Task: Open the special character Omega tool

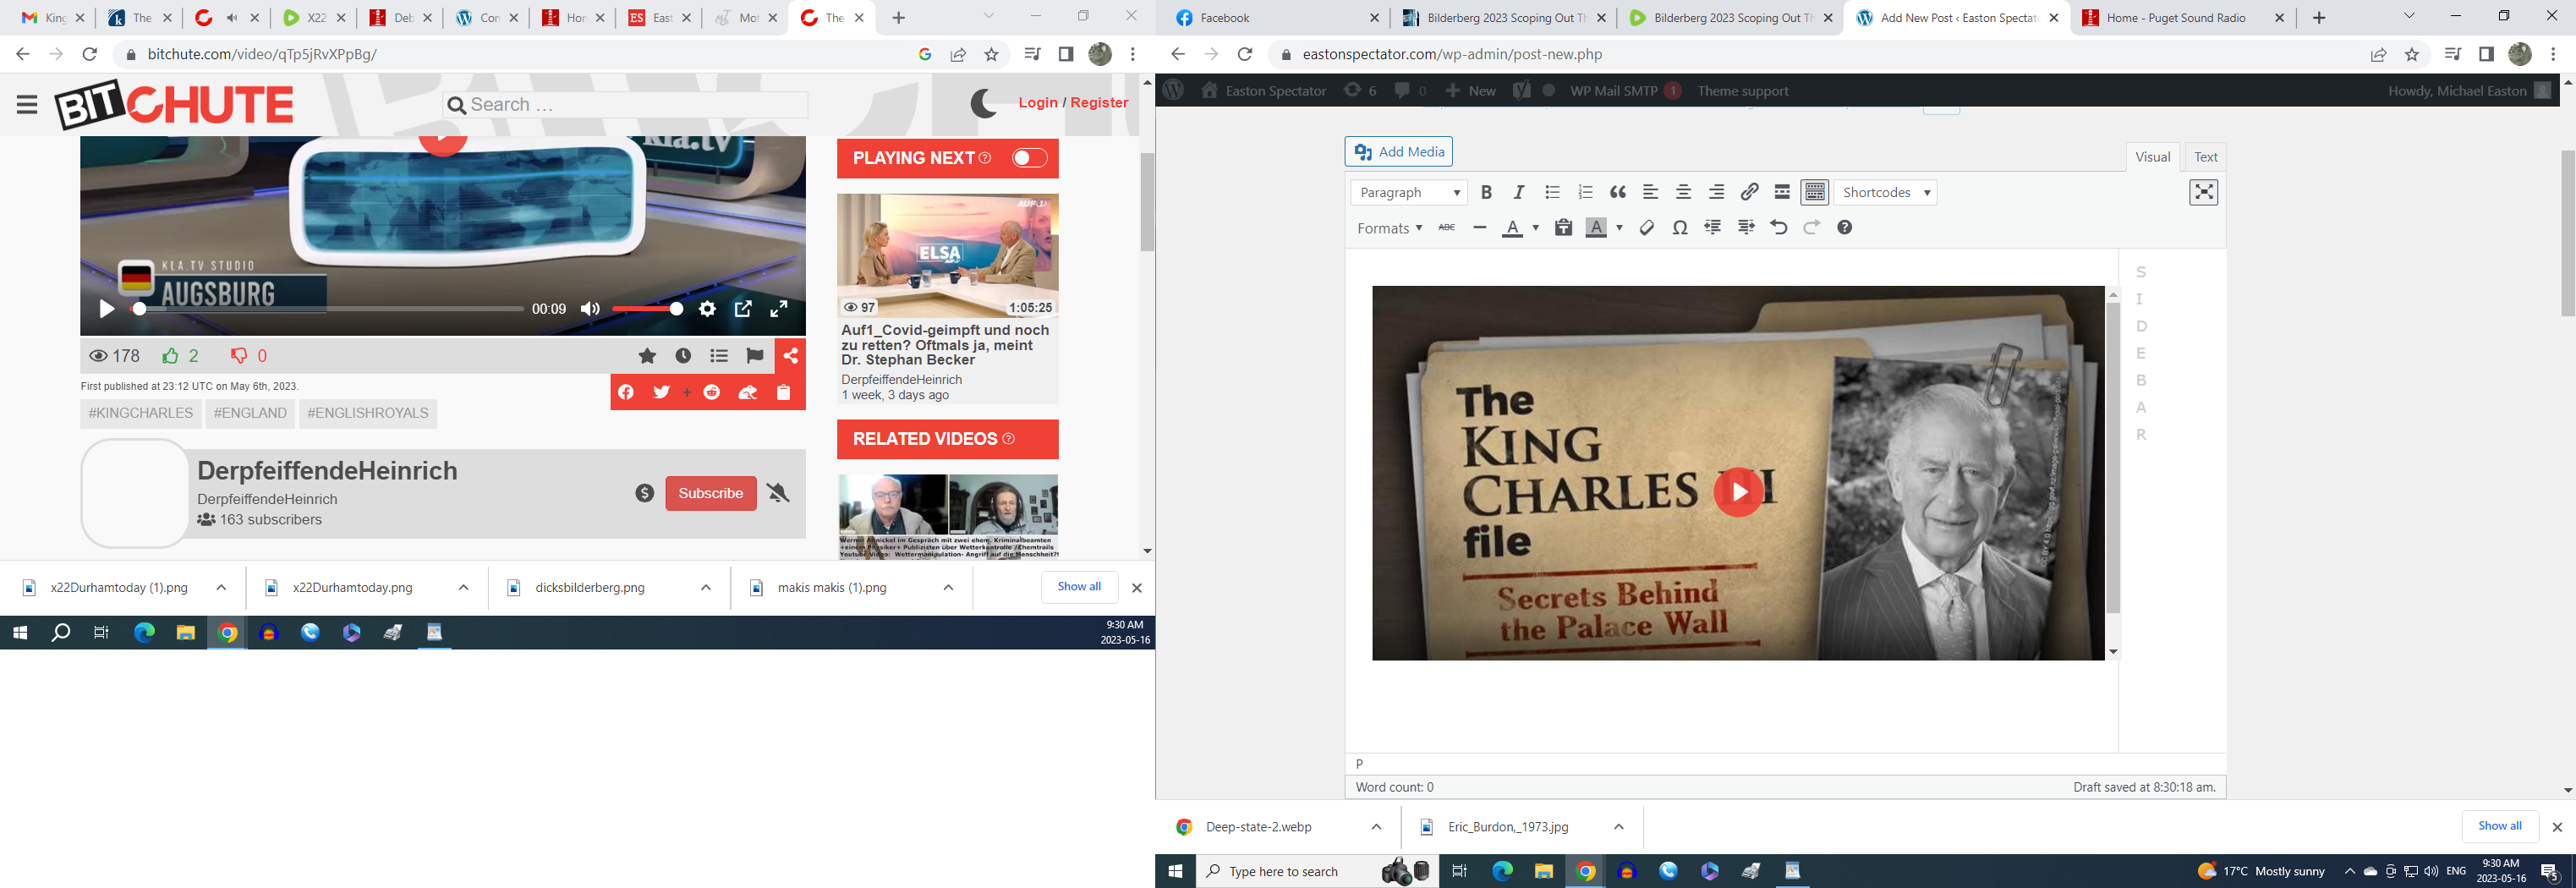Action: coord(1680,228)
